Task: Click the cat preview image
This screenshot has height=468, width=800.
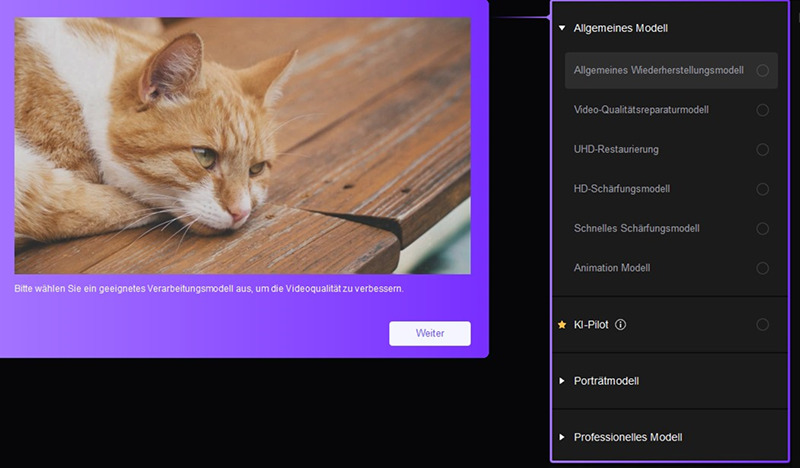Action: click(x=242, y=145)
